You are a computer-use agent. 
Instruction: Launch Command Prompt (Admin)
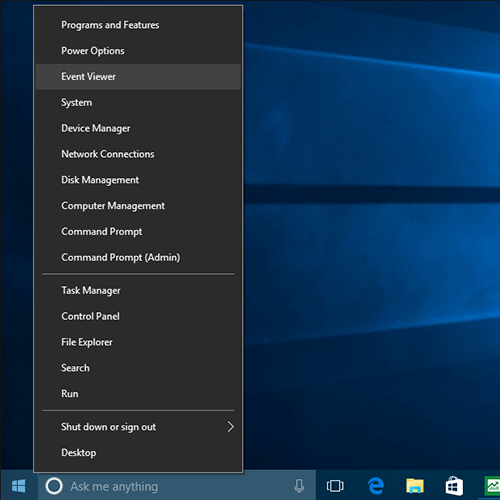[x=138, y=257]
